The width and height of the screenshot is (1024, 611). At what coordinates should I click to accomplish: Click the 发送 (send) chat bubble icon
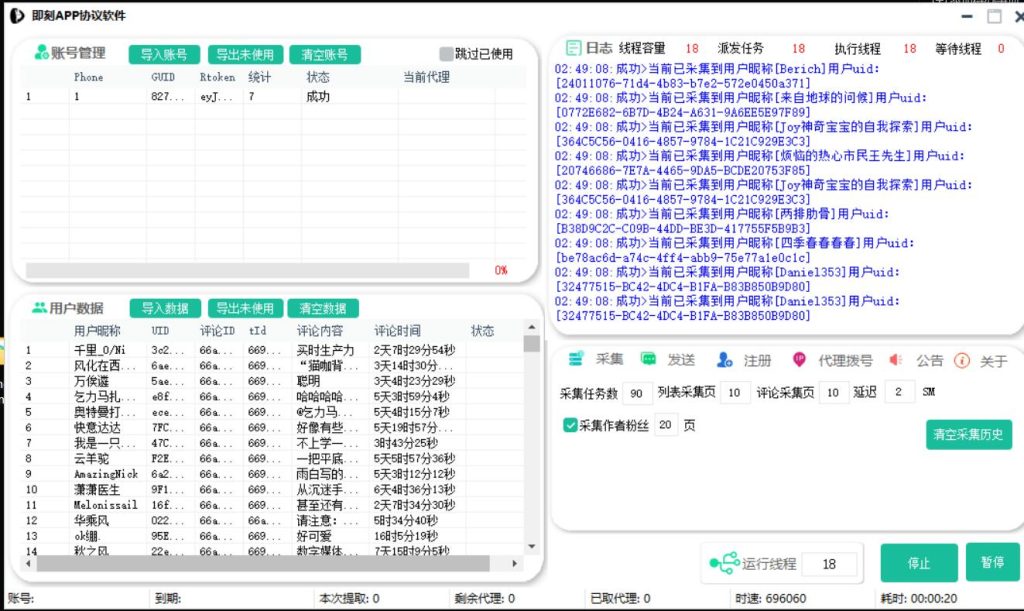tap(649, 359)
